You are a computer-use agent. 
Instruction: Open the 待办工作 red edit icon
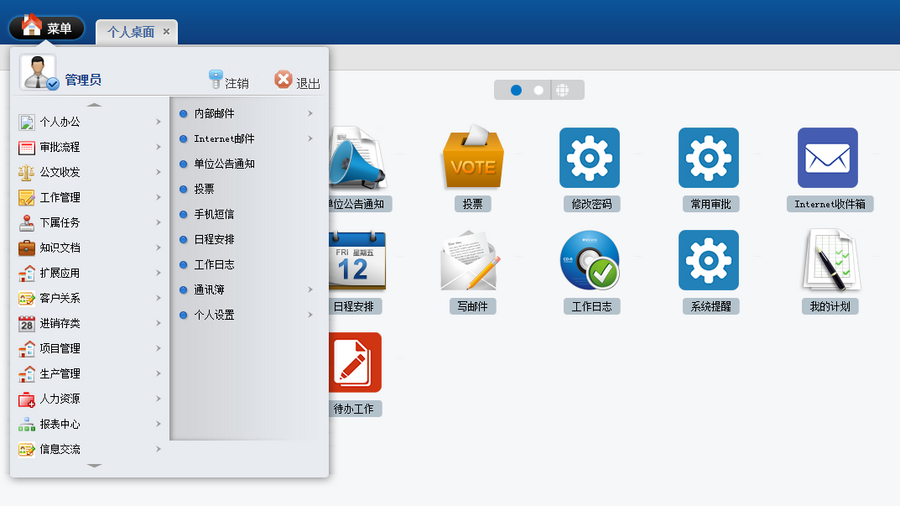354,363
